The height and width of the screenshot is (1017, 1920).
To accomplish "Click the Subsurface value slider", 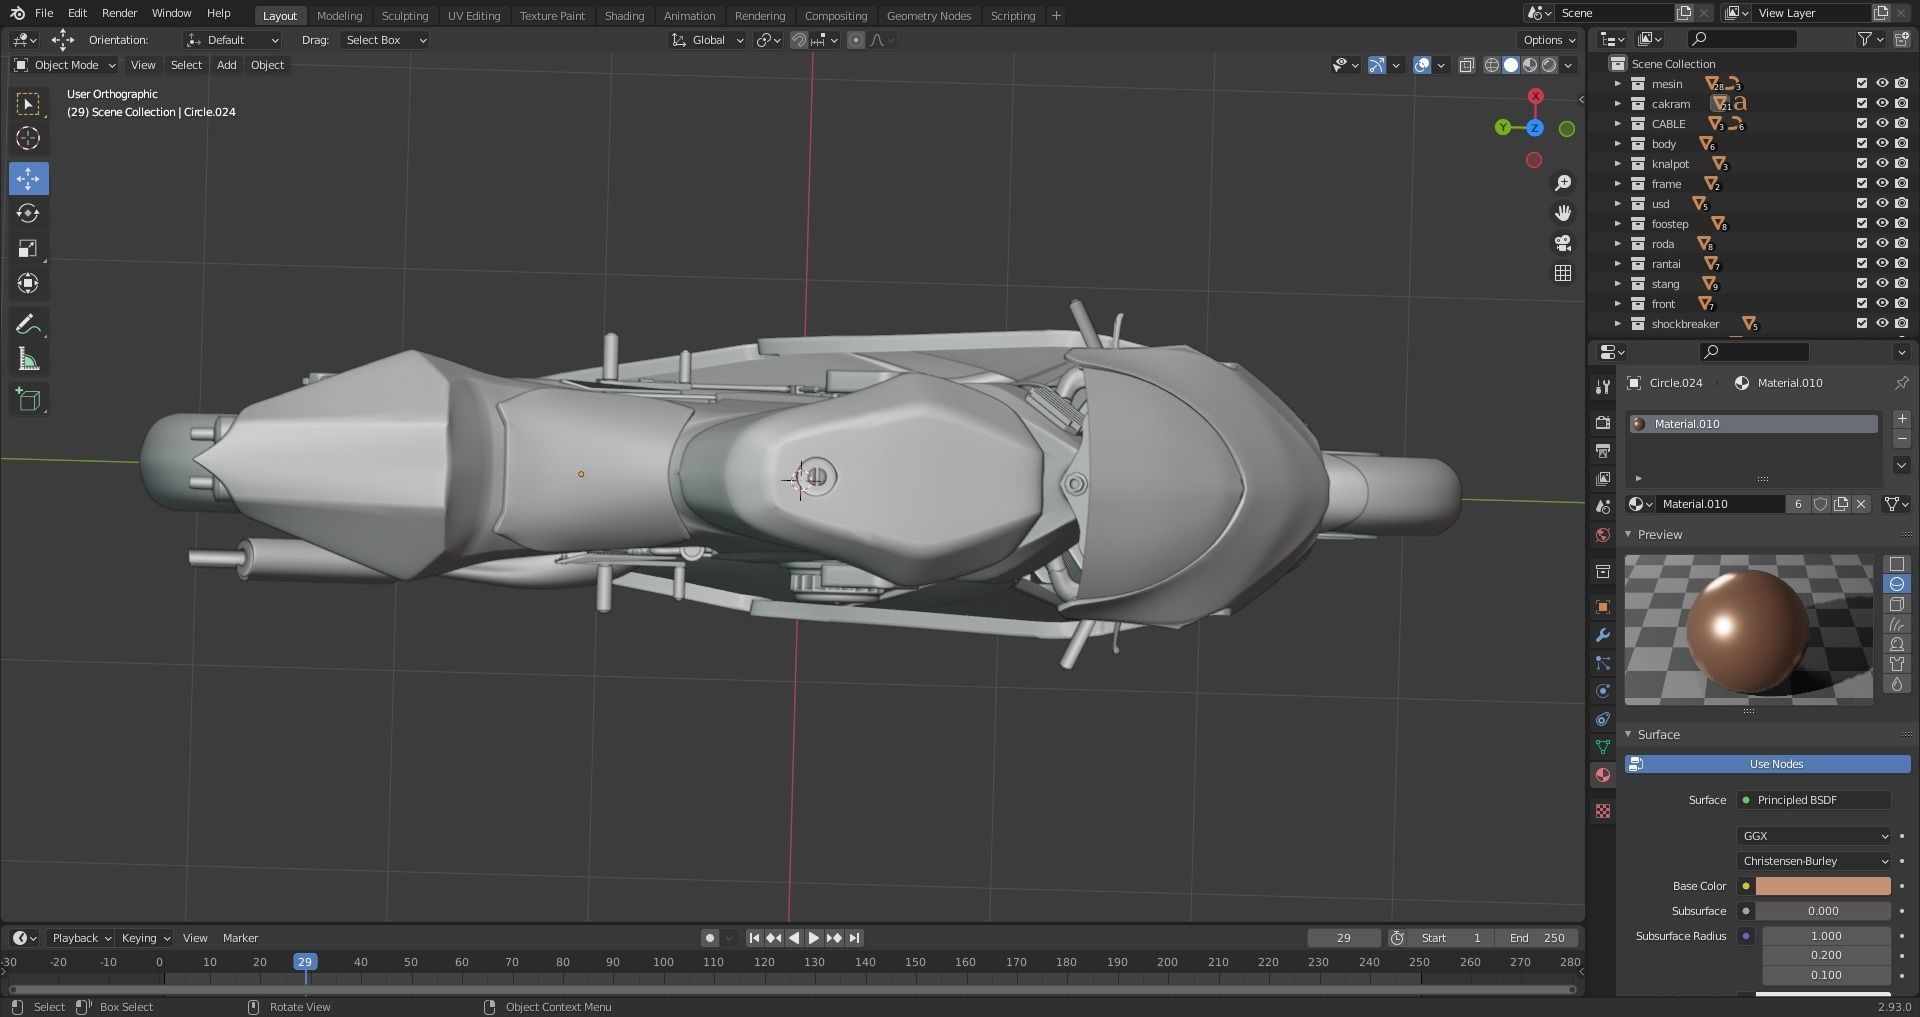I will point(1823,911).
